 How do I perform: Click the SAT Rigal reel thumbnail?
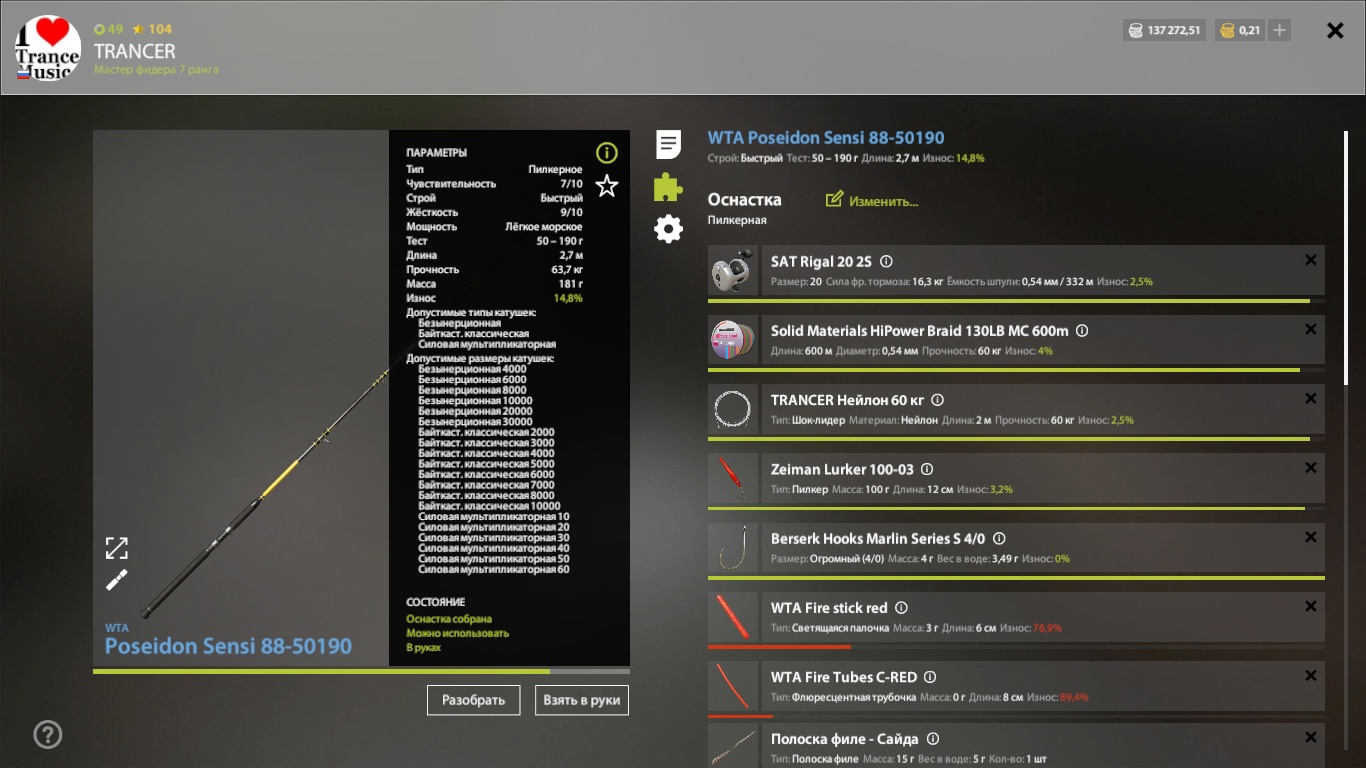coord(733,271)
